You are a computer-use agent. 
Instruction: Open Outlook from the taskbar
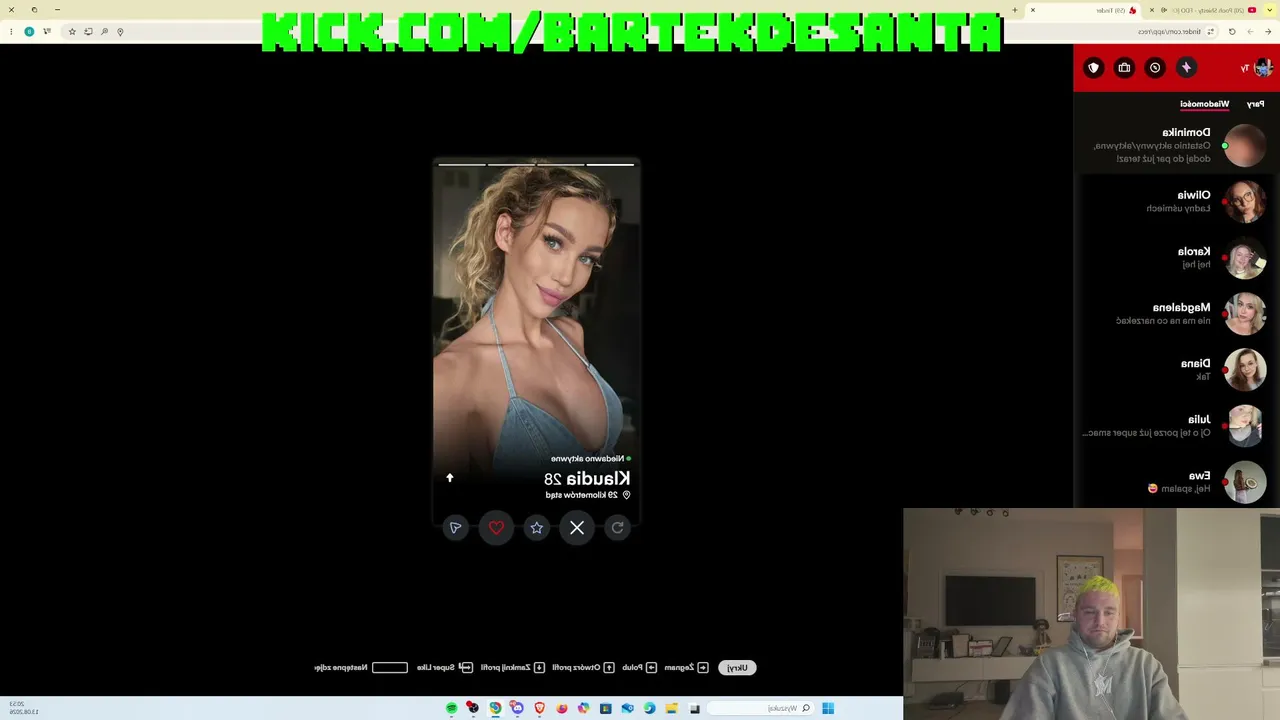tap(628, 709)
